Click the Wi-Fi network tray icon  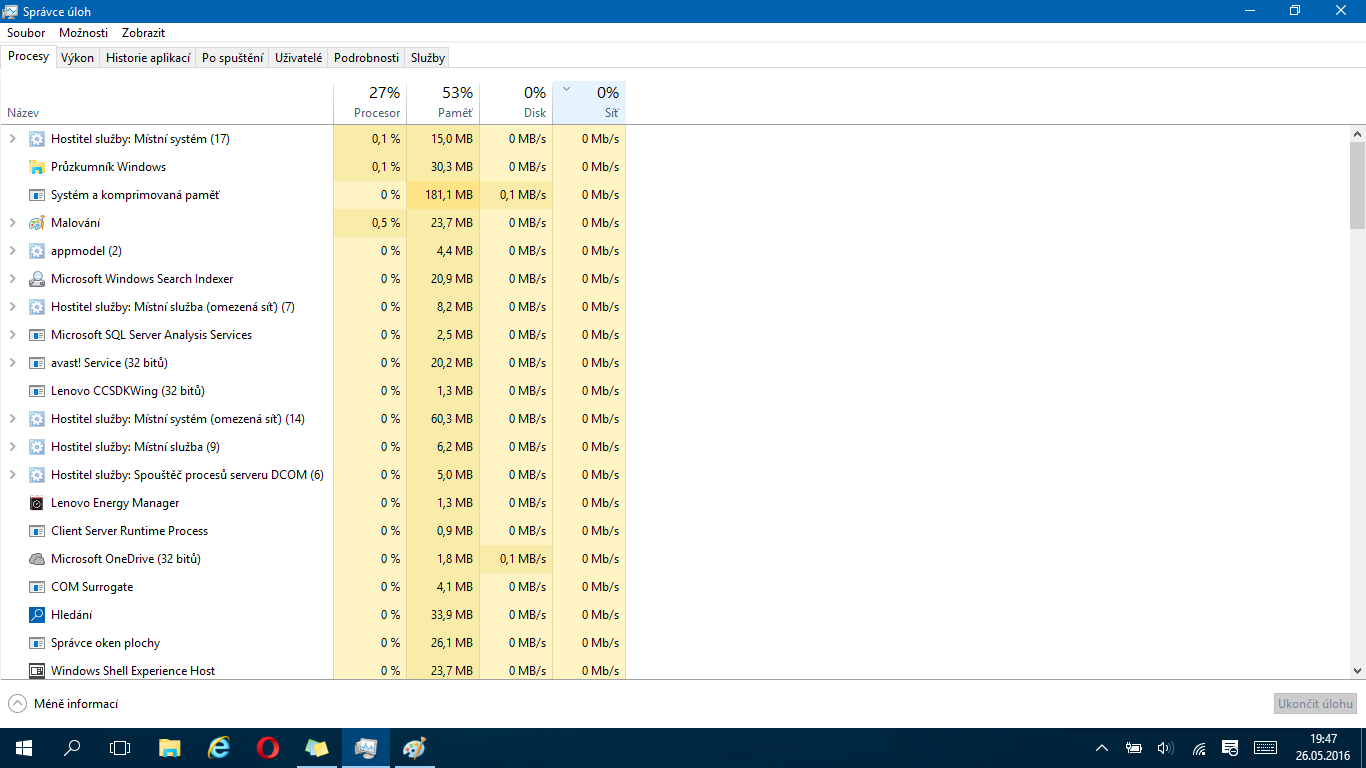(1198, 748)
